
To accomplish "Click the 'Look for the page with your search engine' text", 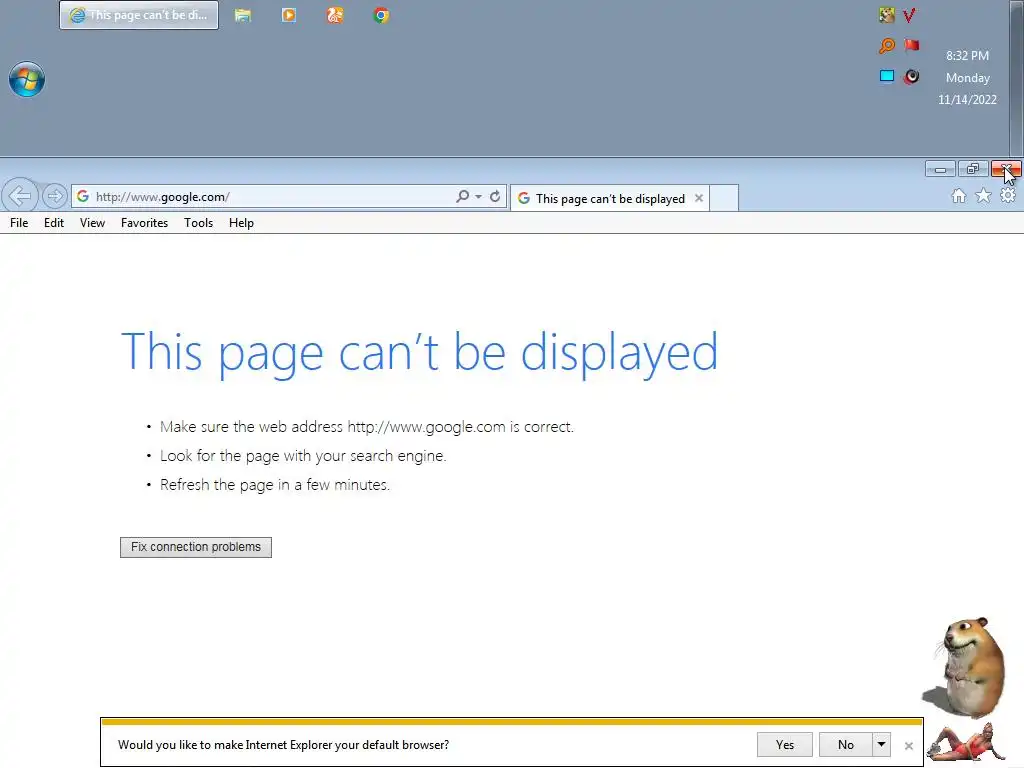I will point(303,456).
